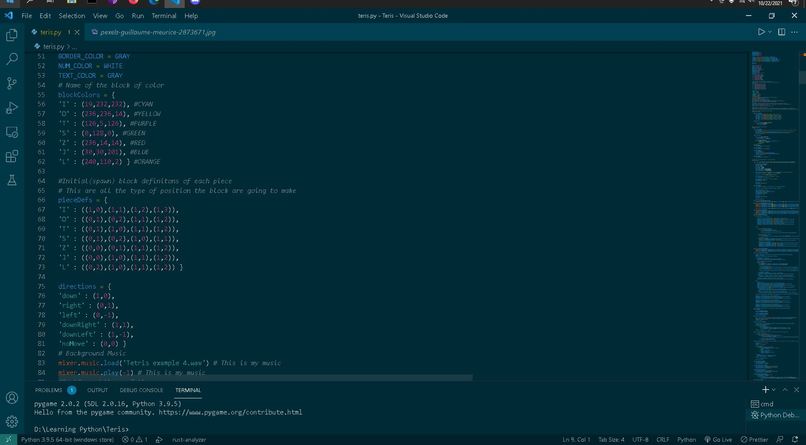
Task: Switch to the DEBUG CONSOLE tab
Action: click(x=141, y=390)
